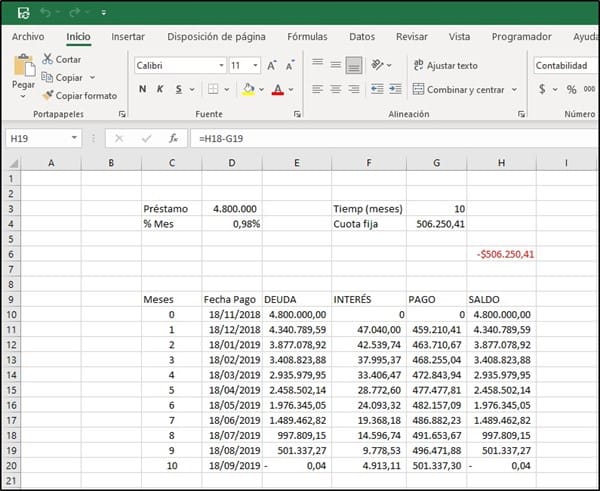Click the Save icon in title bar

22,12
